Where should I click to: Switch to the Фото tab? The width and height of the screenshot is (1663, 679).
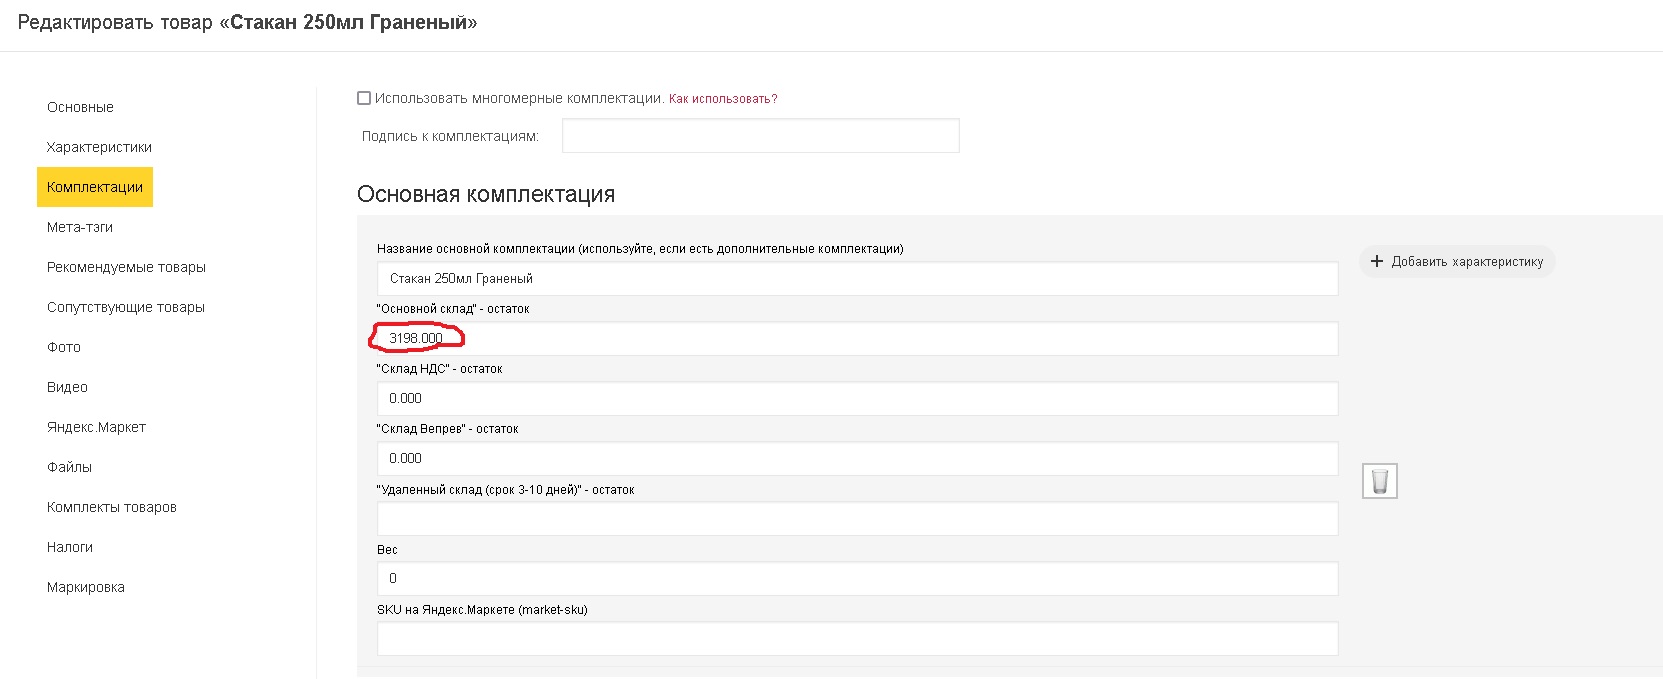(64, 347)
